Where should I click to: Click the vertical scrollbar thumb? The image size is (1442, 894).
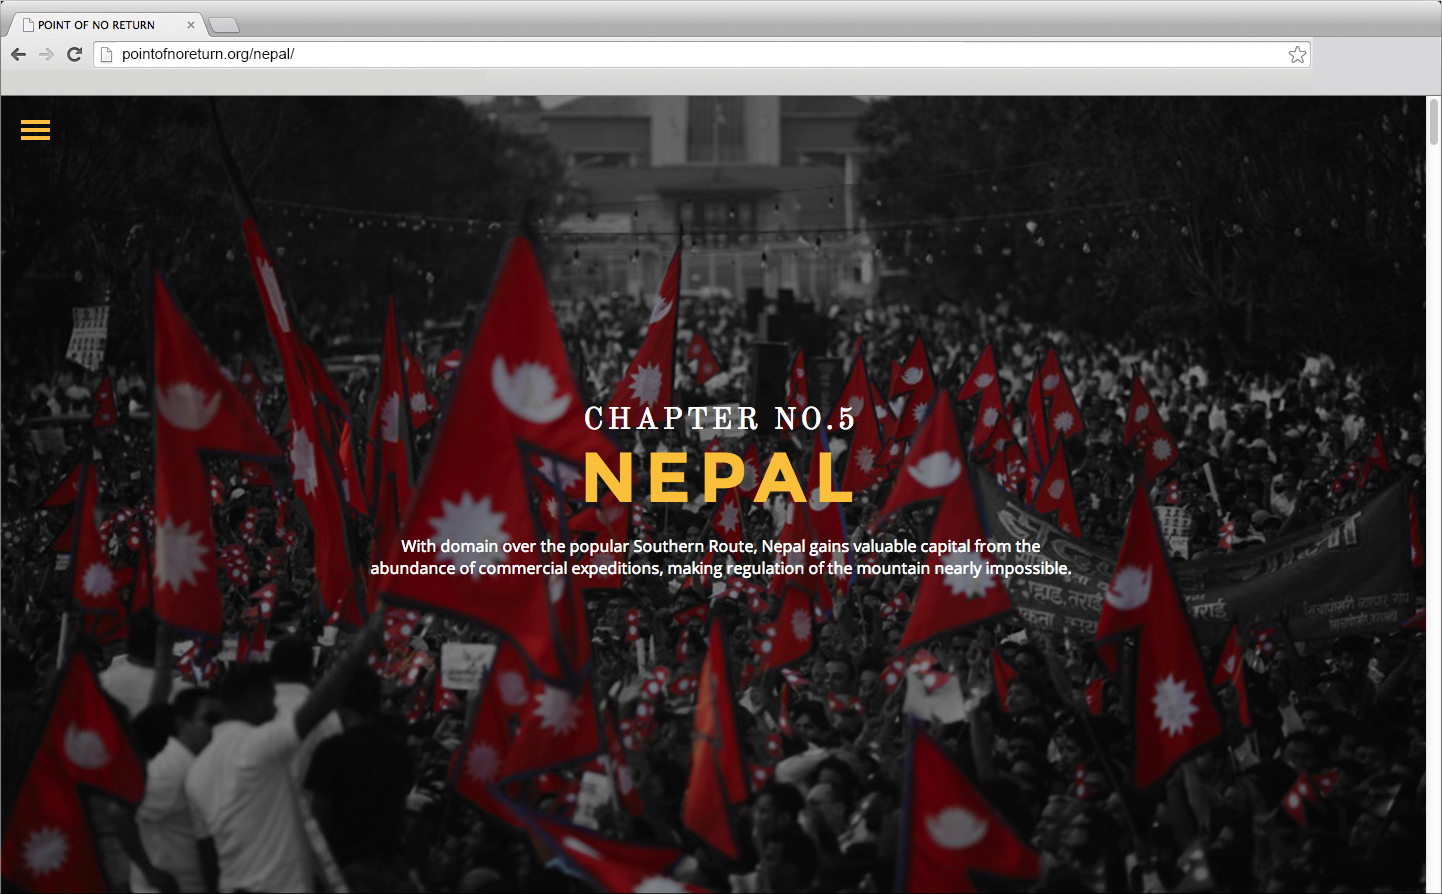[1434, 121]
